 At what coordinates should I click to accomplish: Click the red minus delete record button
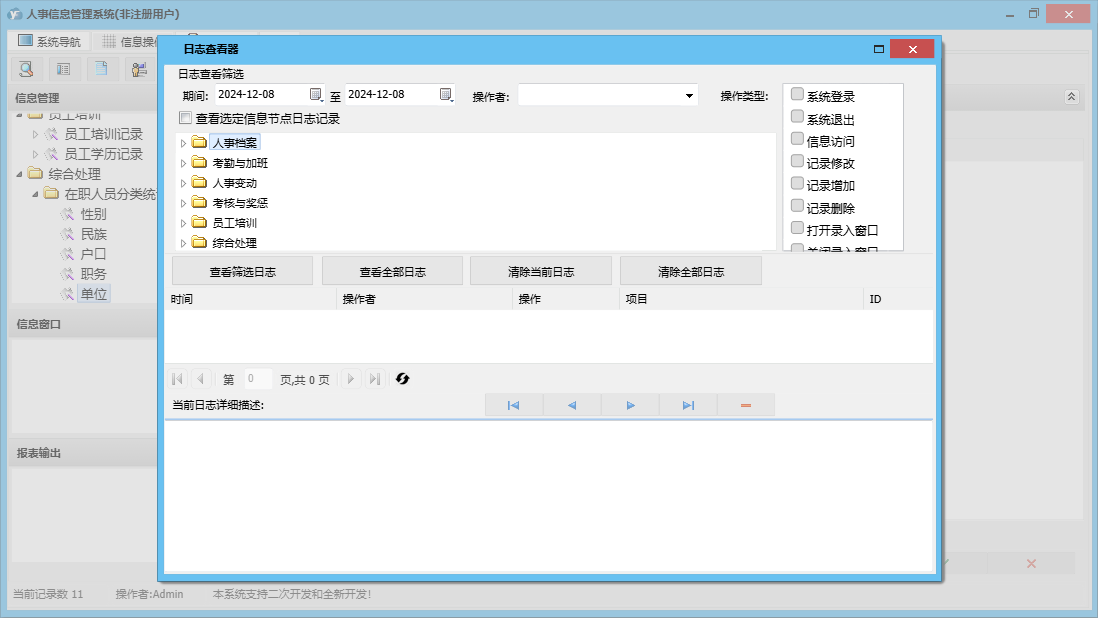tap(746, 405)
